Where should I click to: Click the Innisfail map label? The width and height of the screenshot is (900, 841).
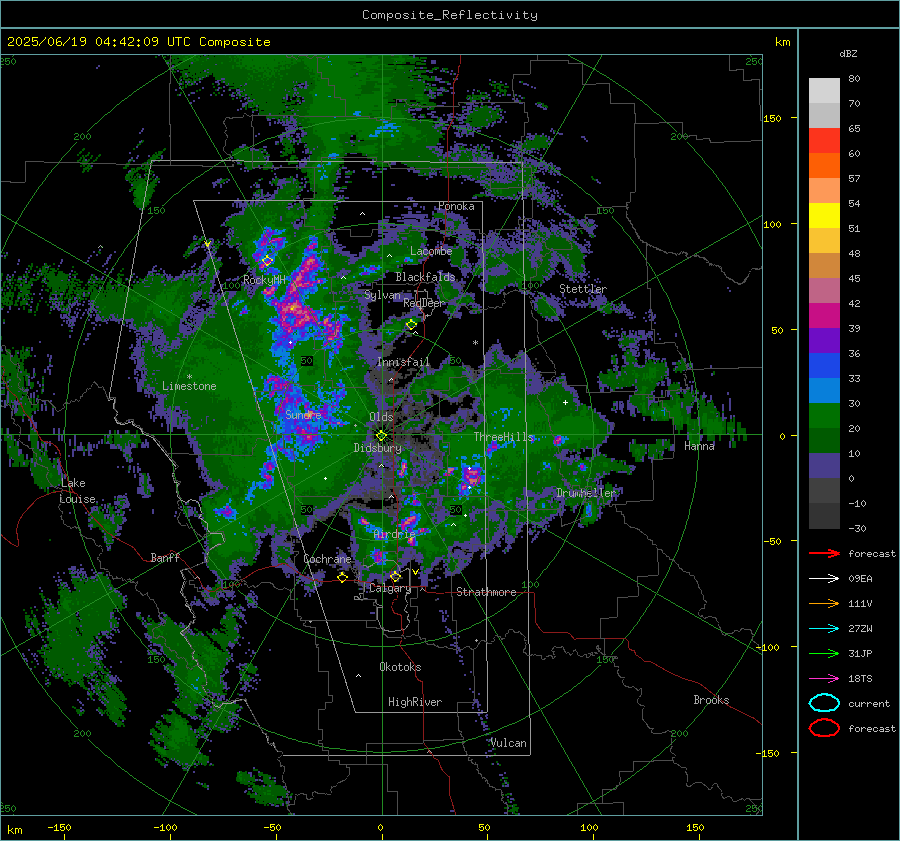[x=403, y=362]
